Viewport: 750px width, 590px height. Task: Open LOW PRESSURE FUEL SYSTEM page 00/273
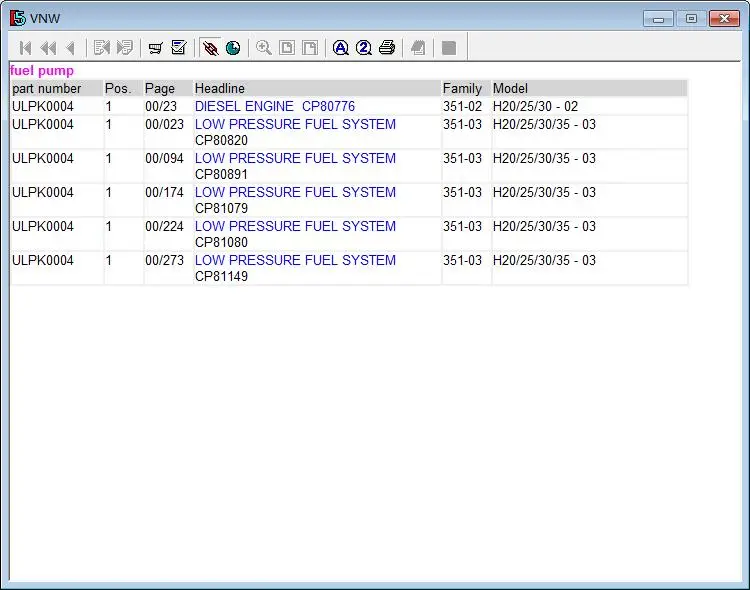coord(295,260)
